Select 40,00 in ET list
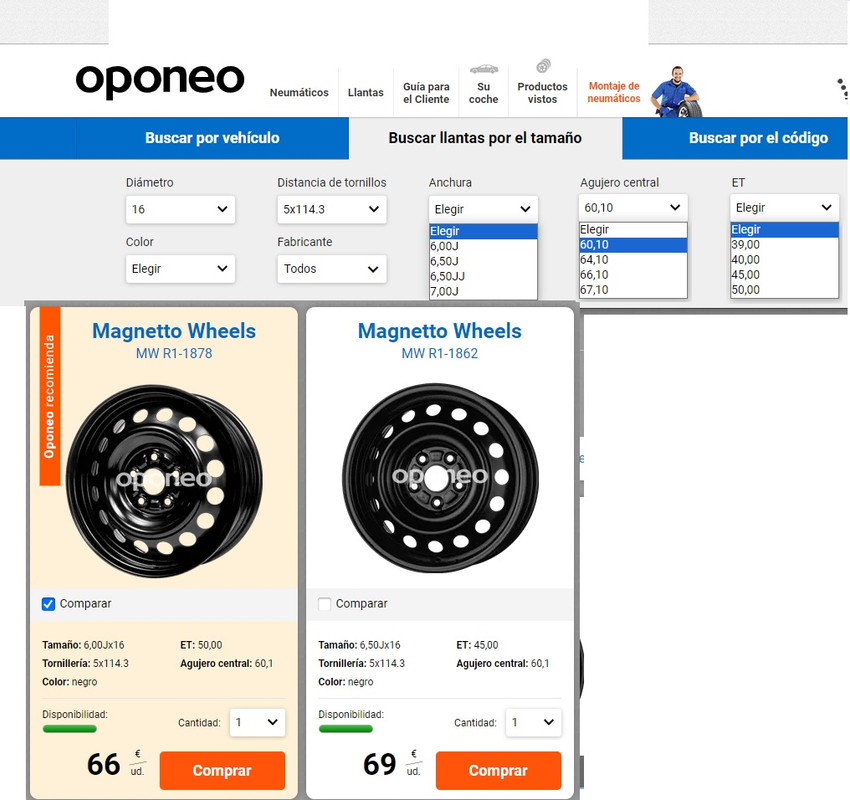The width and height of the screenshot is (850, 800). coord(784,260)
